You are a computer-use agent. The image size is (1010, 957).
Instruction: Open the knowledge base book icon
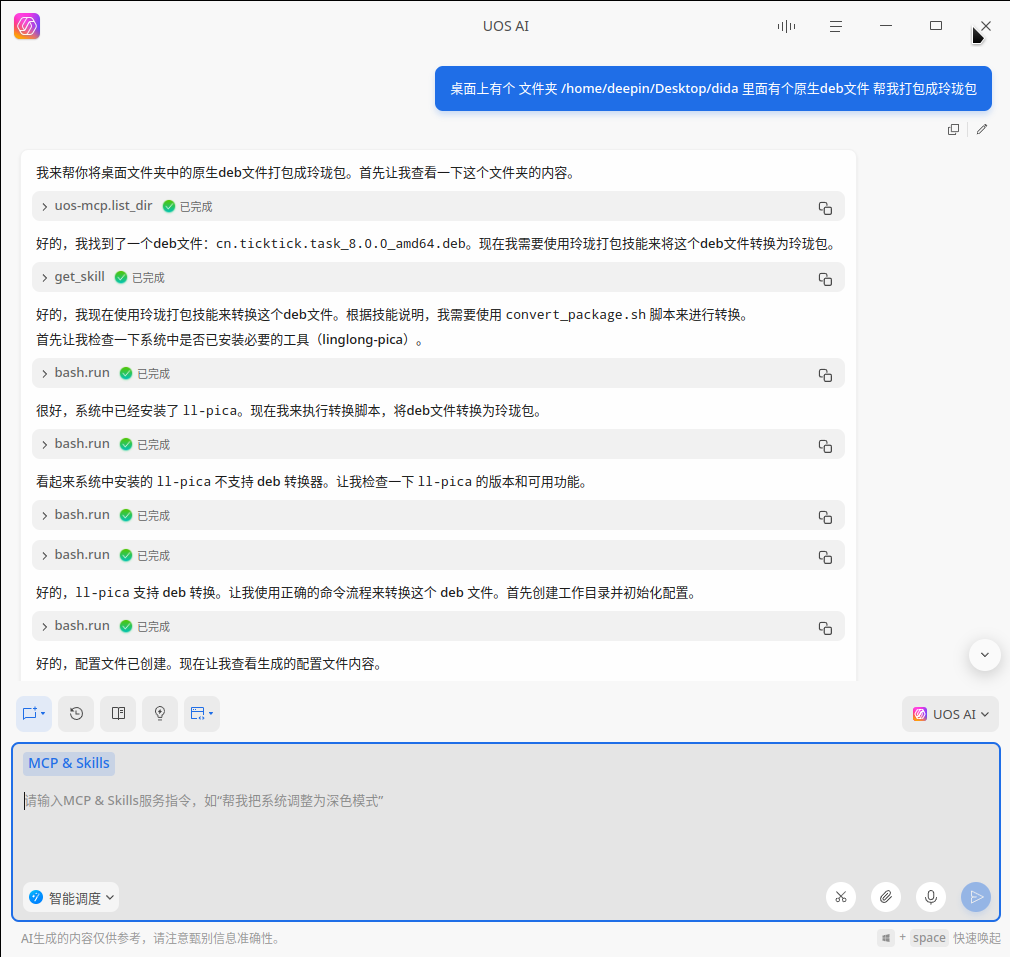[119, 714]
